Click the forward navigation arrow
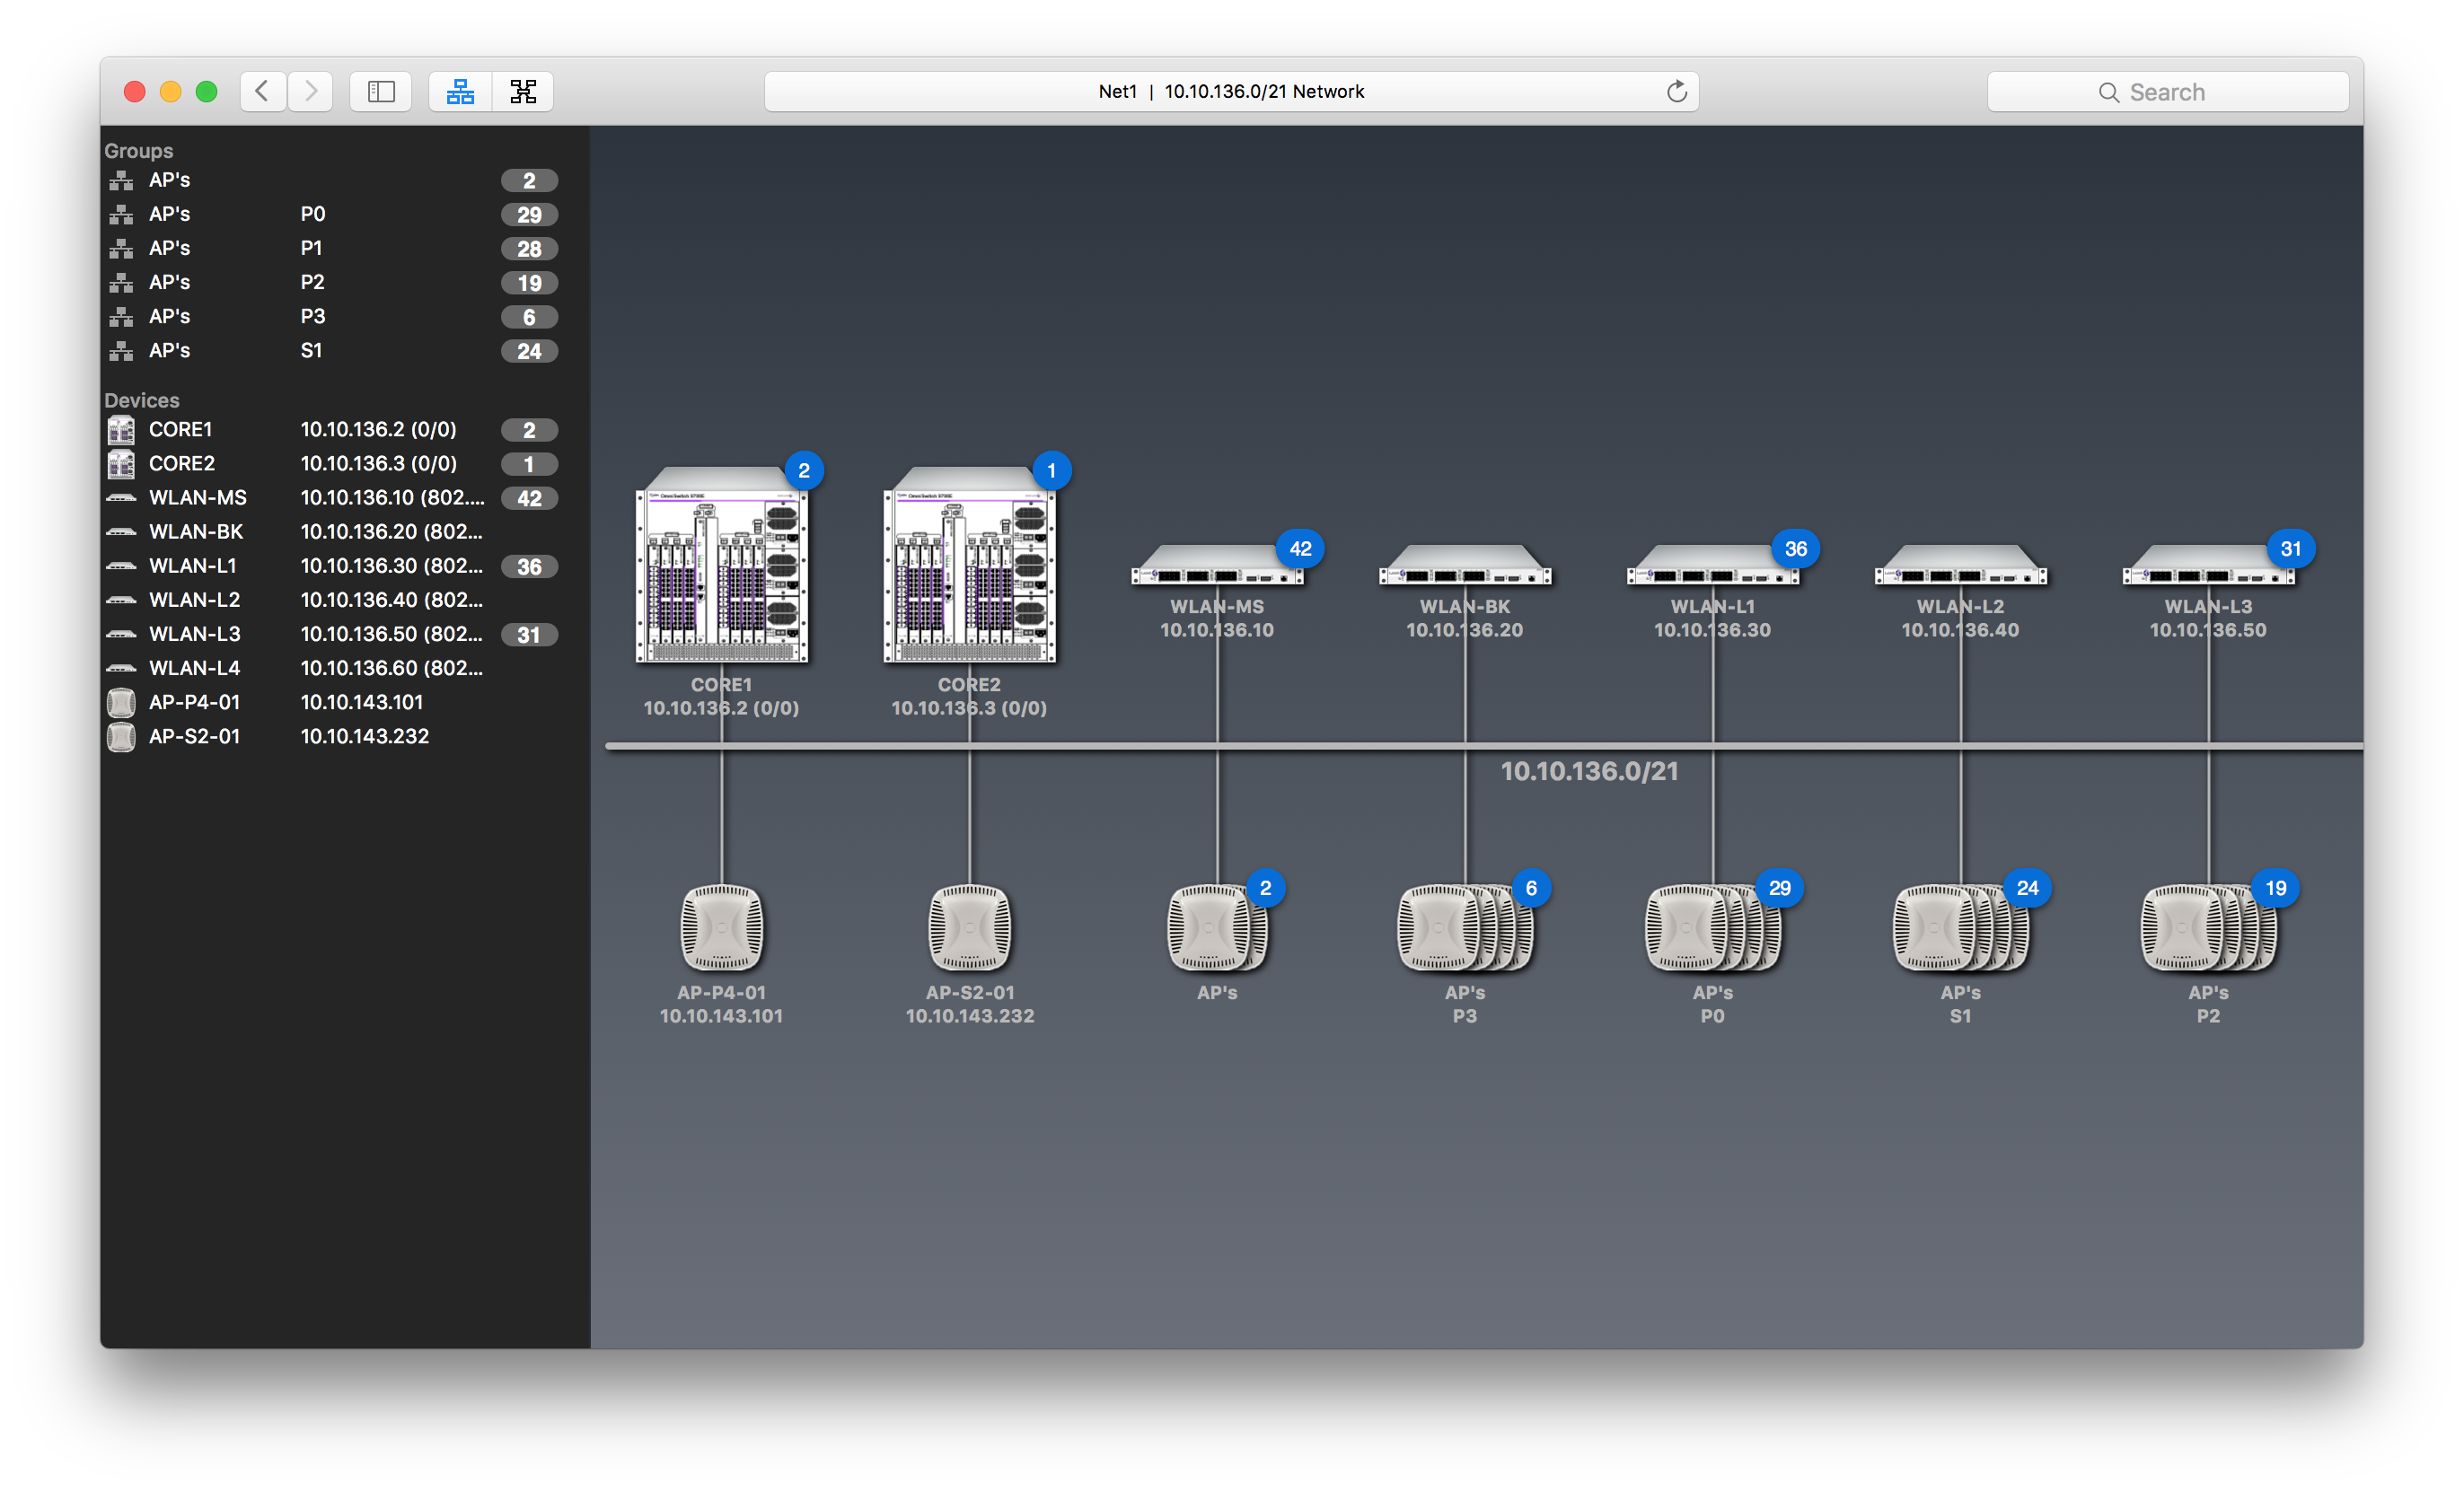 point(311,91)
